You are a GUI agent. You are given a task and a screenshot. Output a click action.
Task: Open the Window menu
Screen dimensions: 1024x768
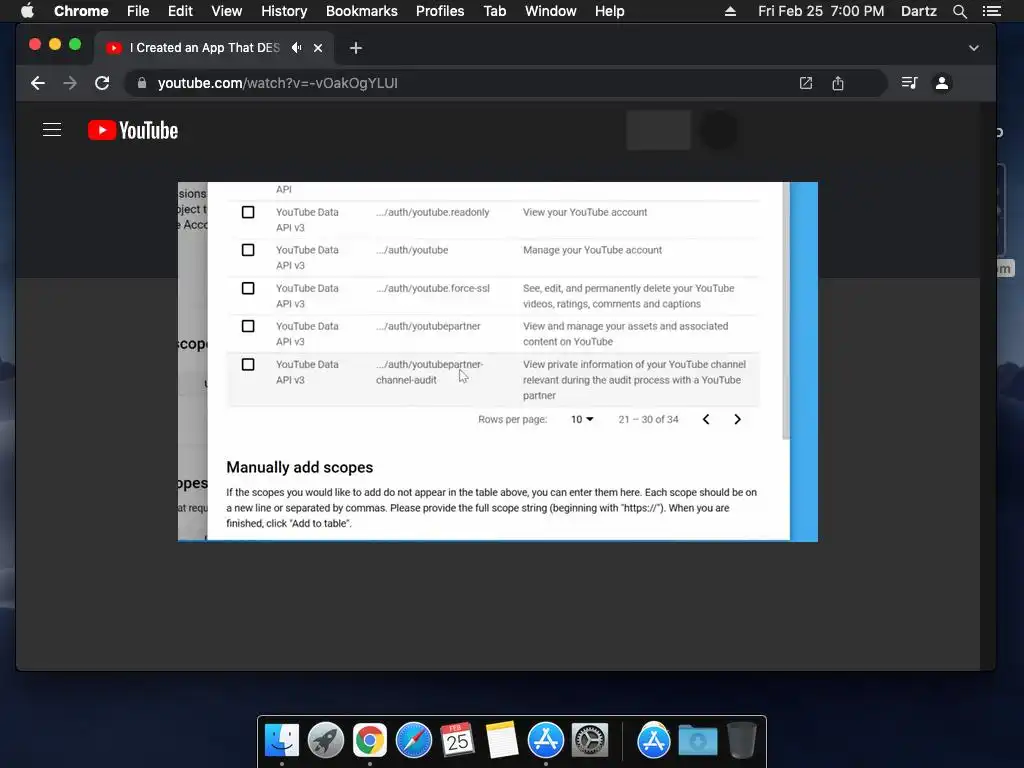(x=551, y=11)
